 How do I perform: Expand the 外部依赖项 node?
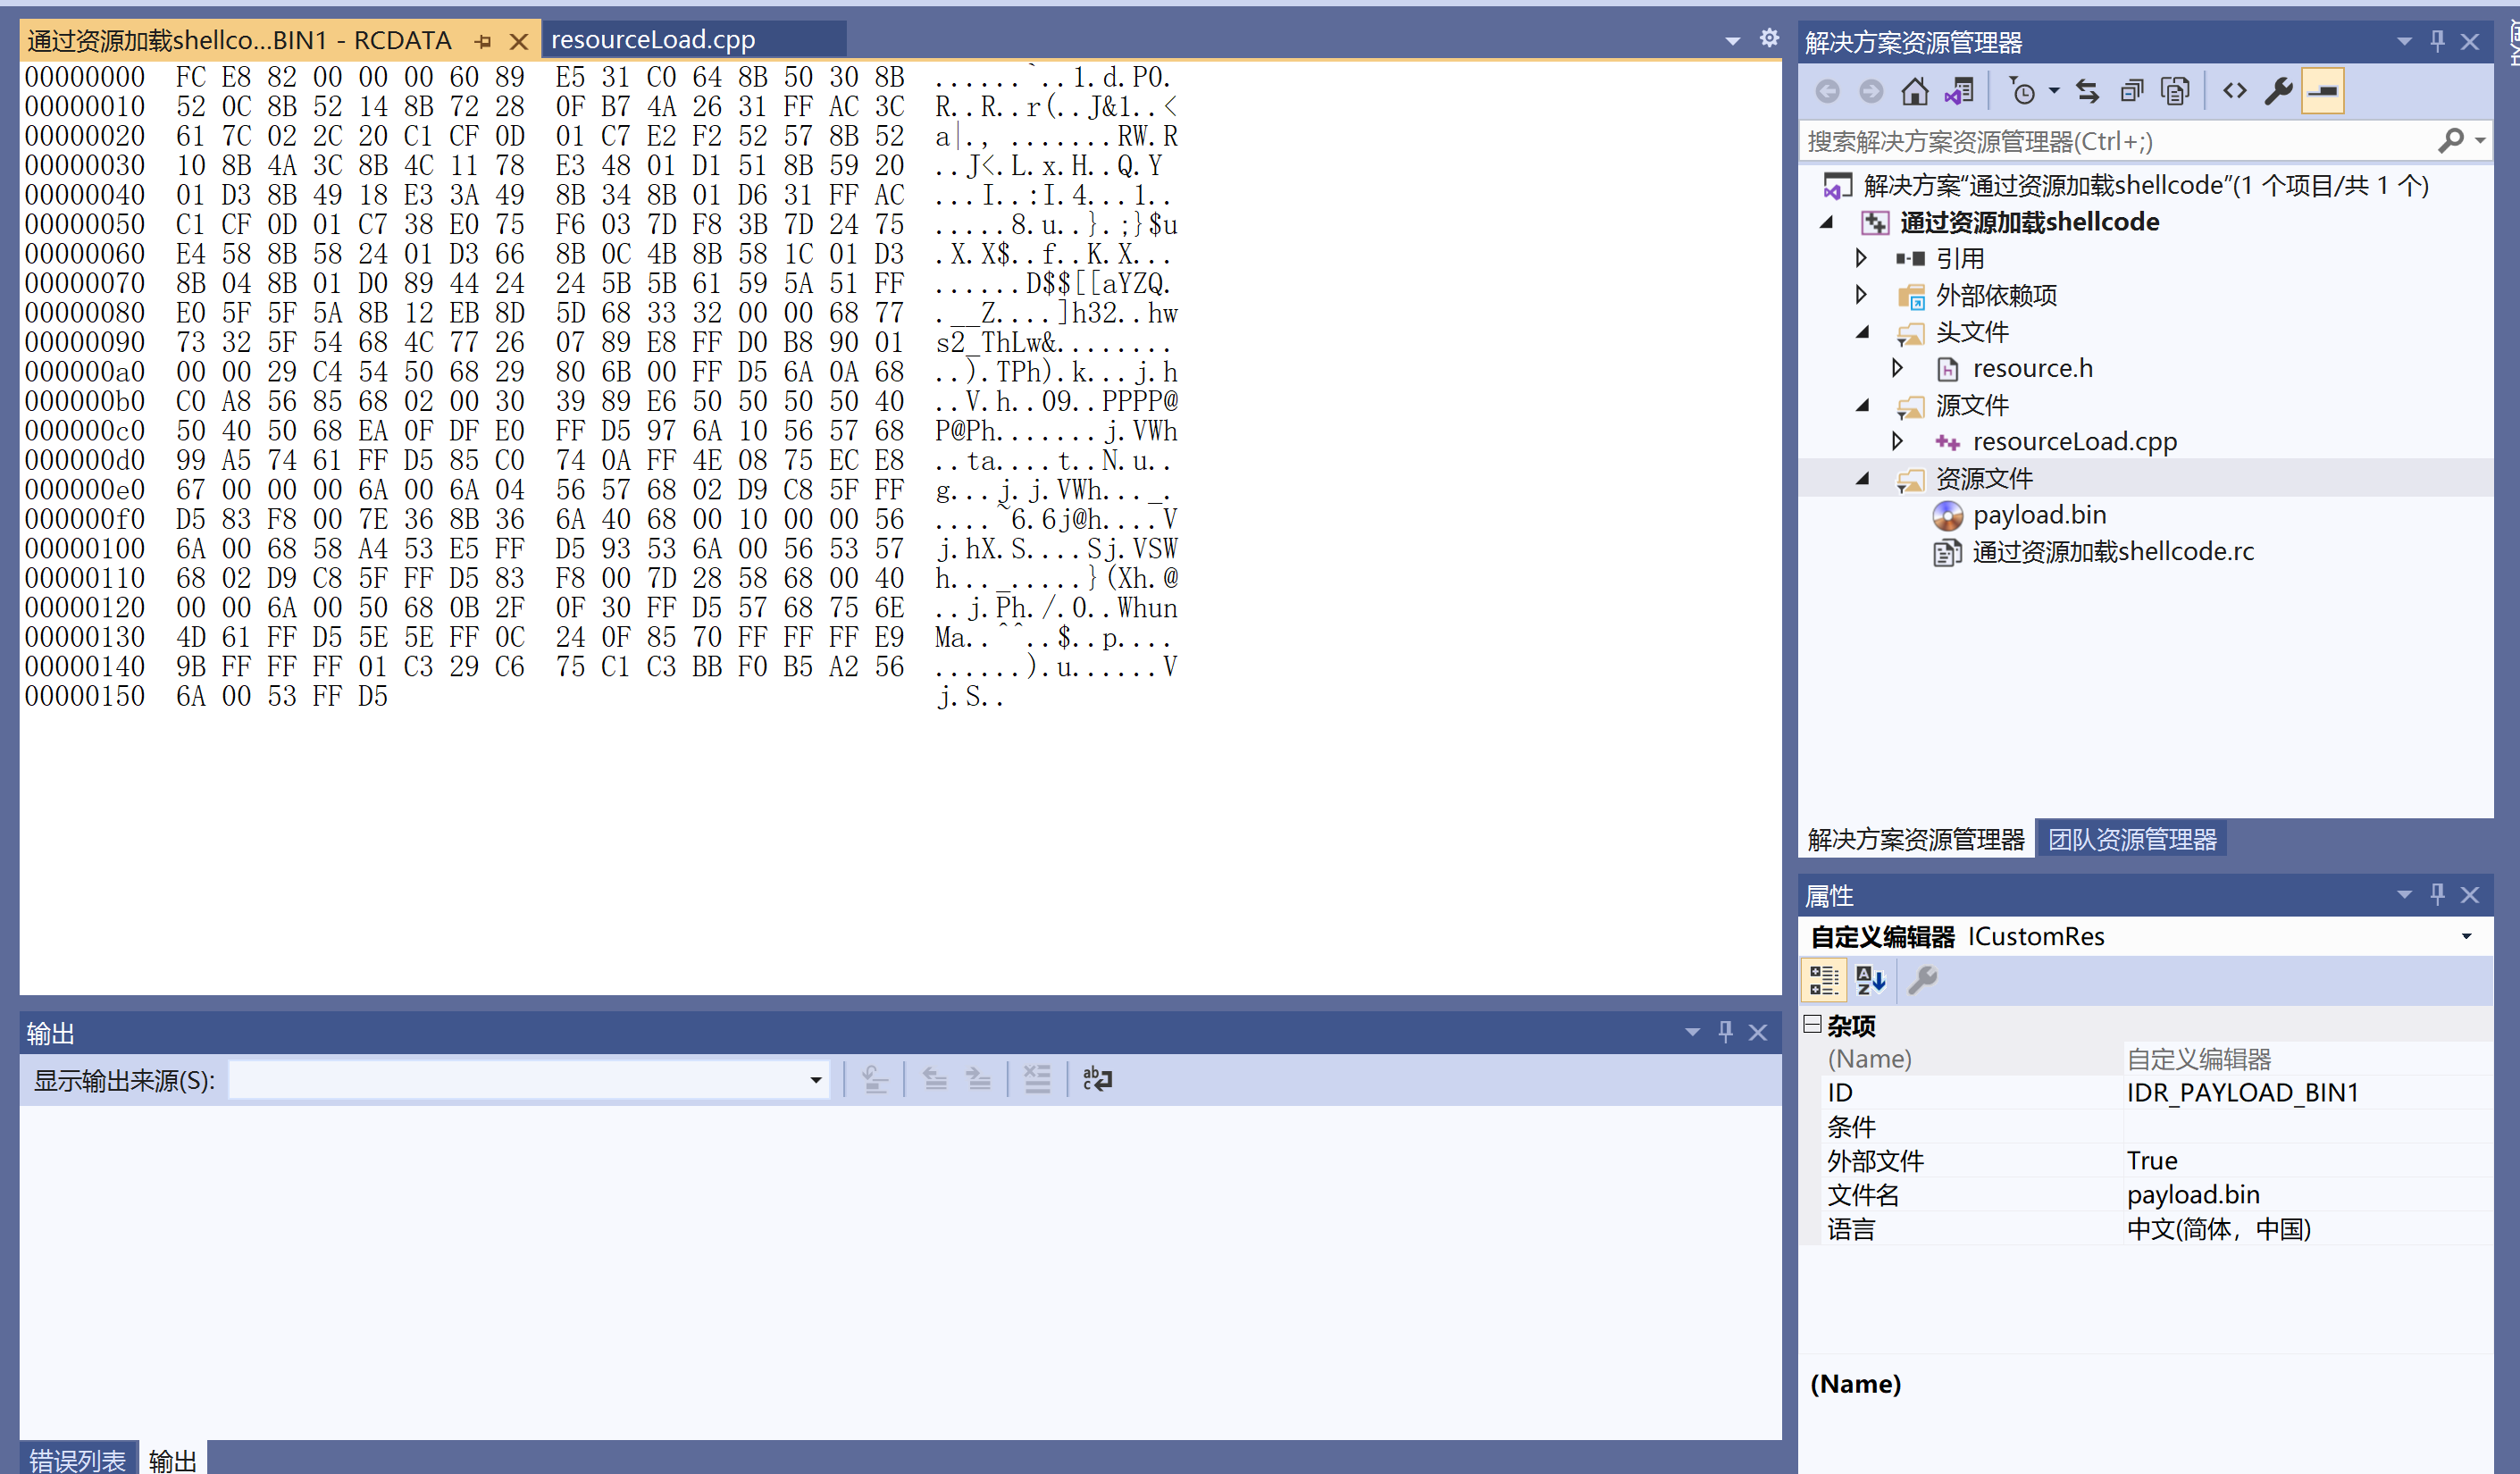pyautogui.click(x=1861, y=295)
